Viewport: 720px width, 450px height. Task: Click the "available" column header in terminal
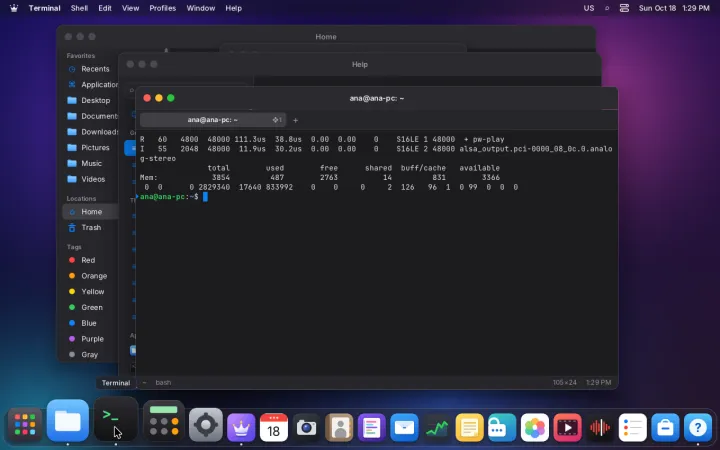coord(479,168)
